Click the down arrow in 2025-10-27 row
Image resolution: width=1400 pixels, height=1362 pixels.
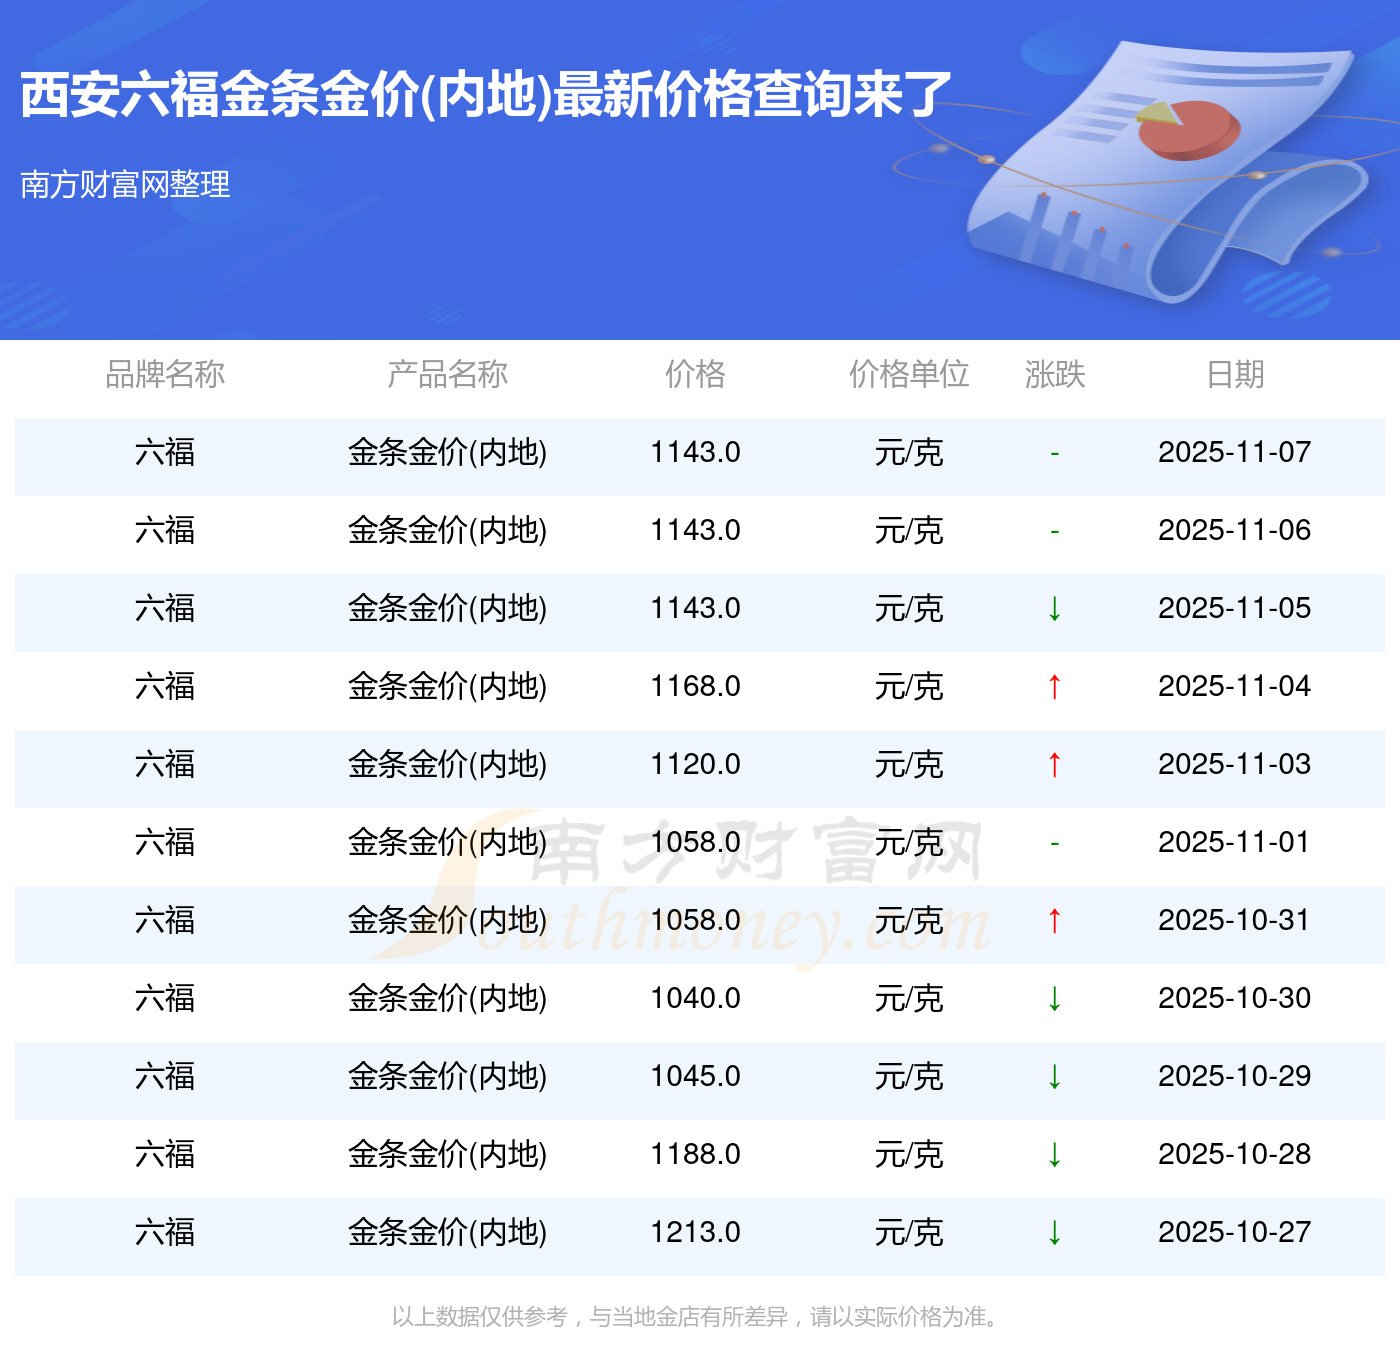1054,1233
